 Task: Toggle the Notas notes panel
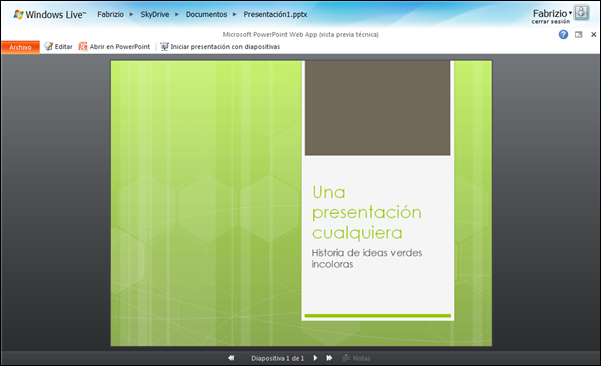356,358
